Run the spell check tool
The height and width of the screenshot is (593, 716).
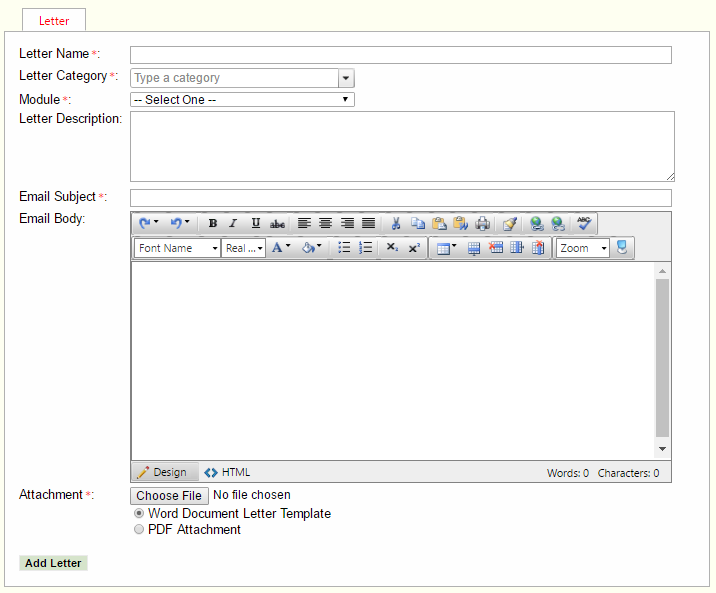pos(584,223)
